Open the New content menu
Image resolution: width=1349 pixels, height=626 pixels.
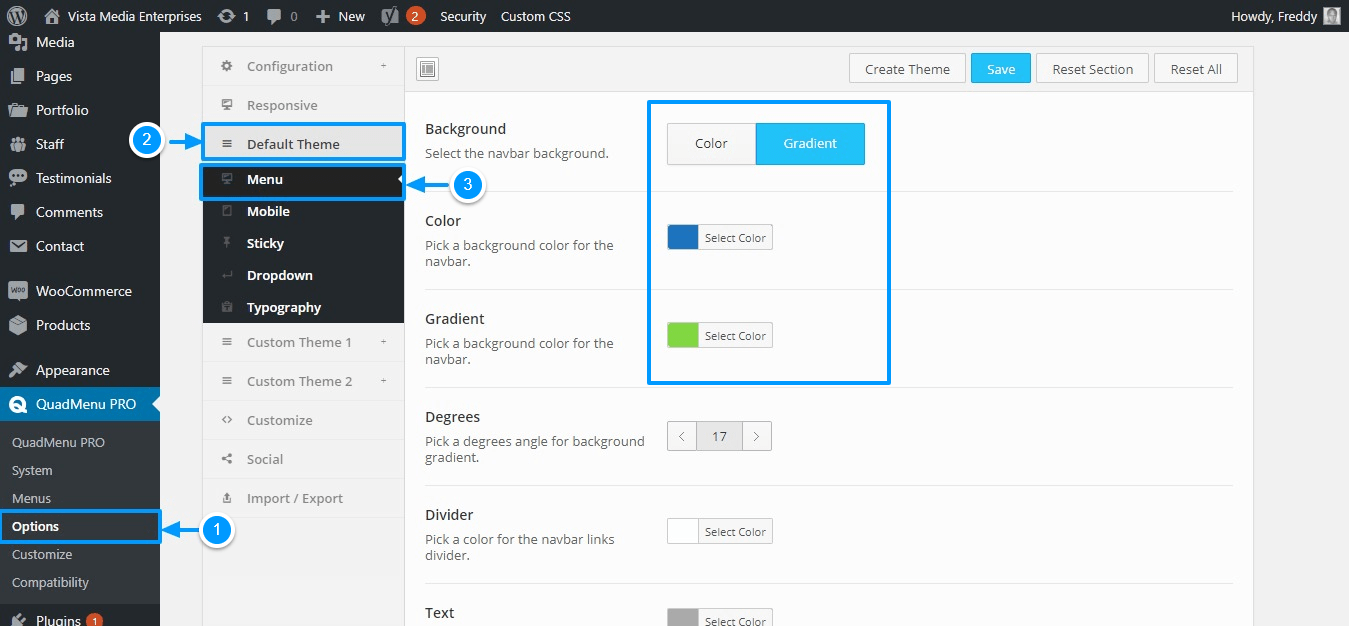point(340,16)
